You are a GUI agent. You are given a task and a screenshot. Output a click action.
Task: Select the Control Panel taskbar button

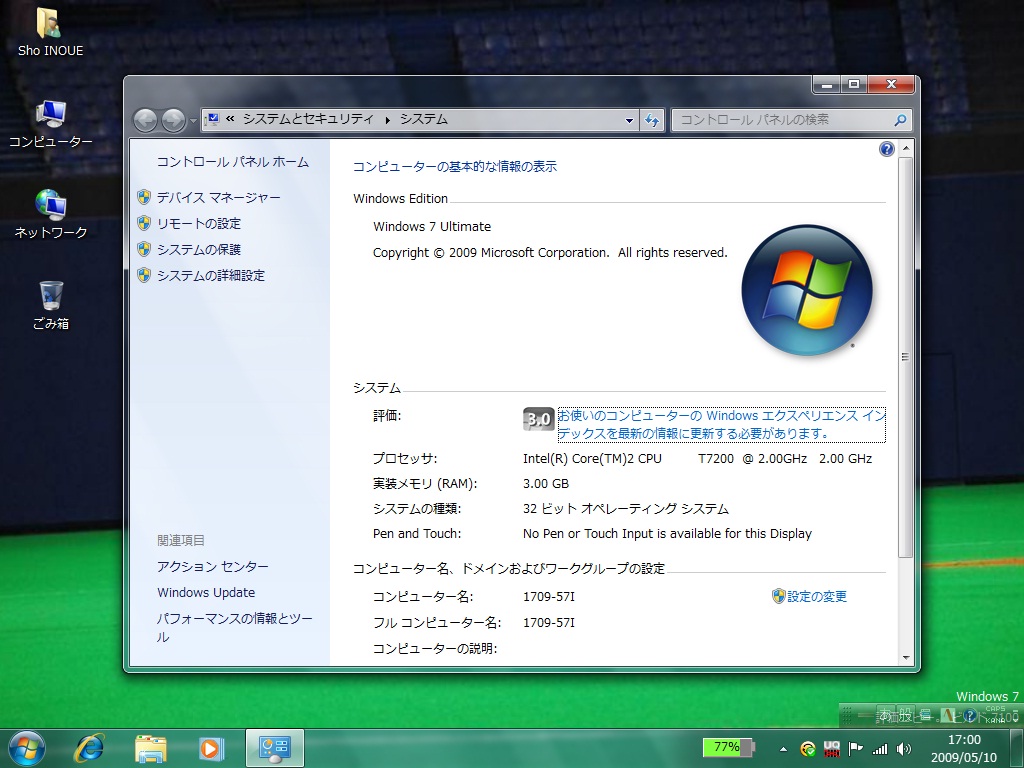click(x=275, y=748)
